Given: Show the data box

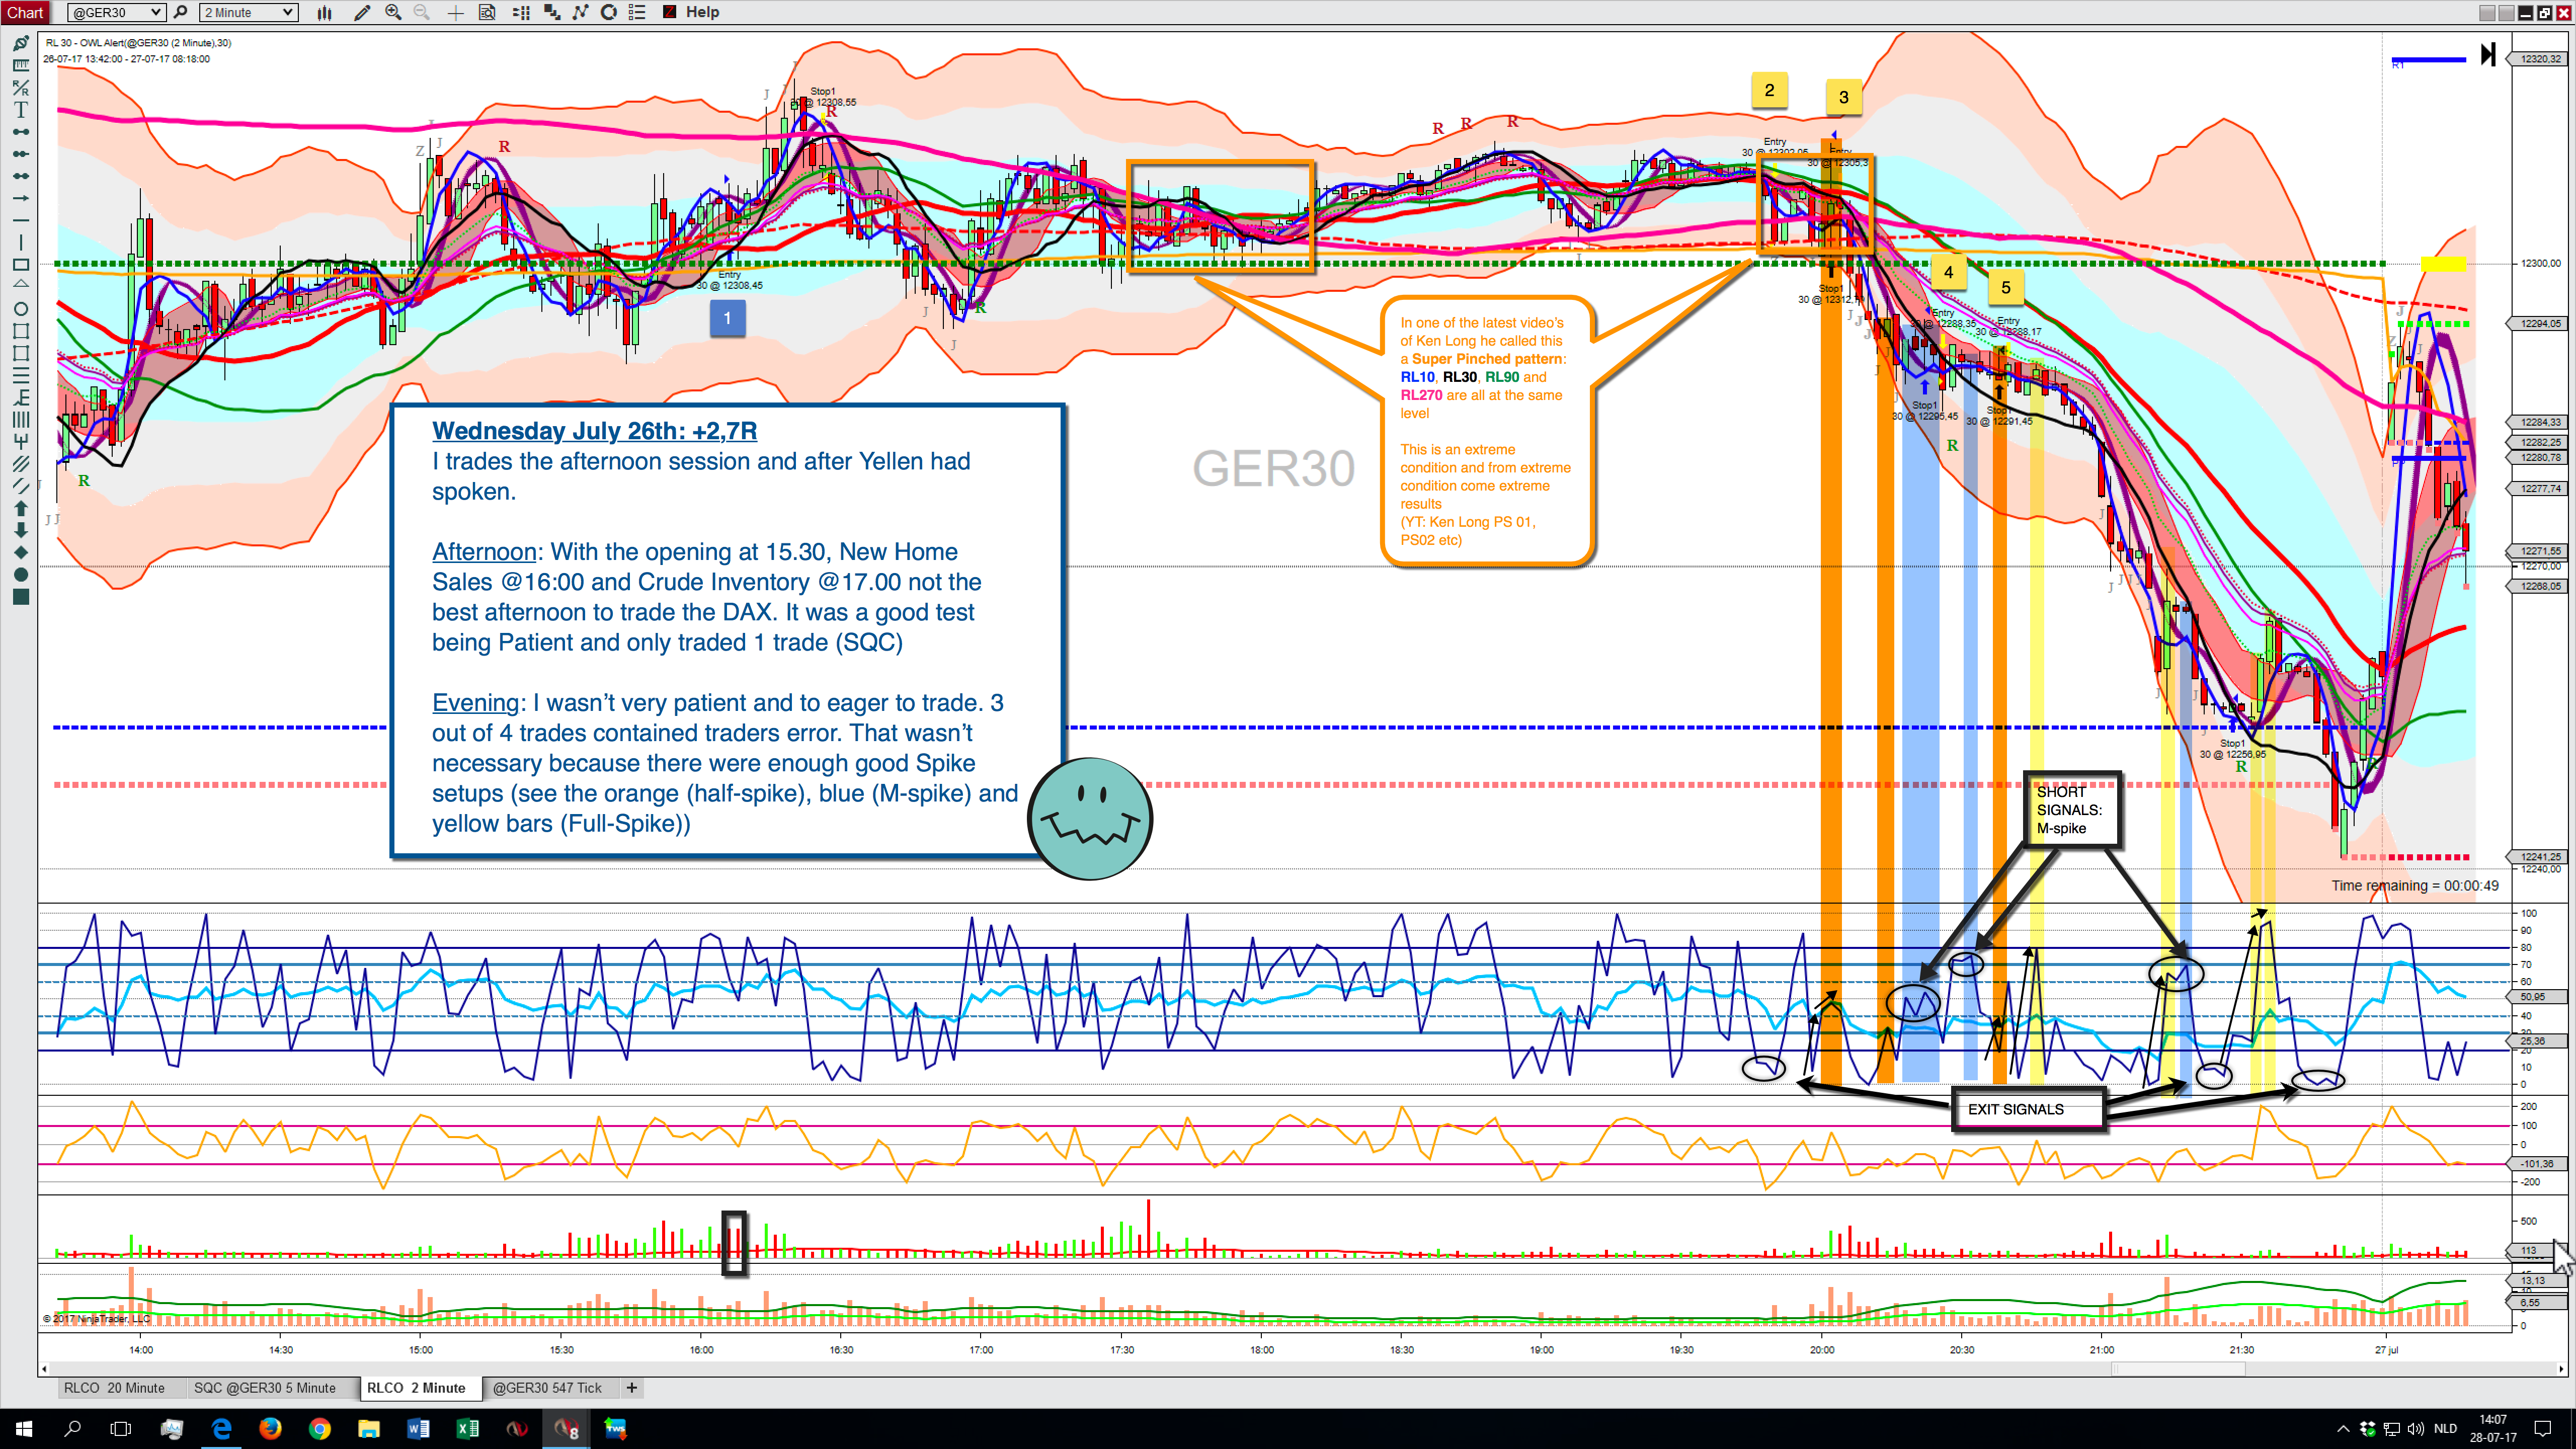Looking at the screenshot, I should [x=487, y=12].
